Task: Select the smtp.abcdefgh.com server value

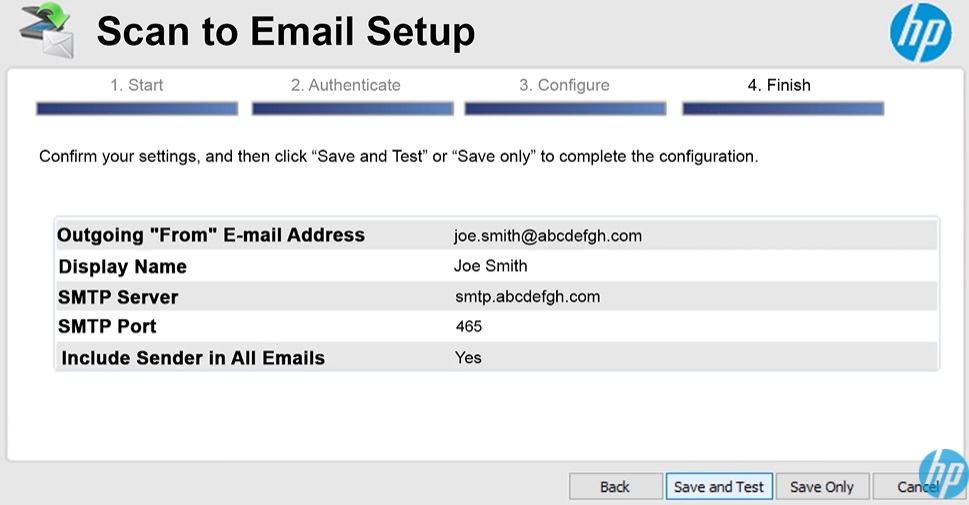Action: tap(527, 297)
